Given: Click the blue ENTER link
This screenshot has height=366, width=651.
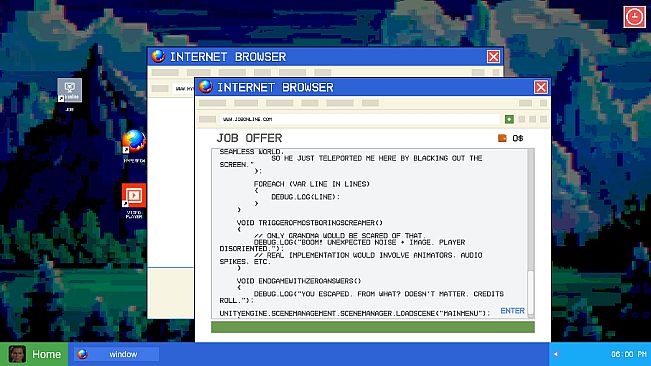Looking at the screenshot, I should pos(512,310).
